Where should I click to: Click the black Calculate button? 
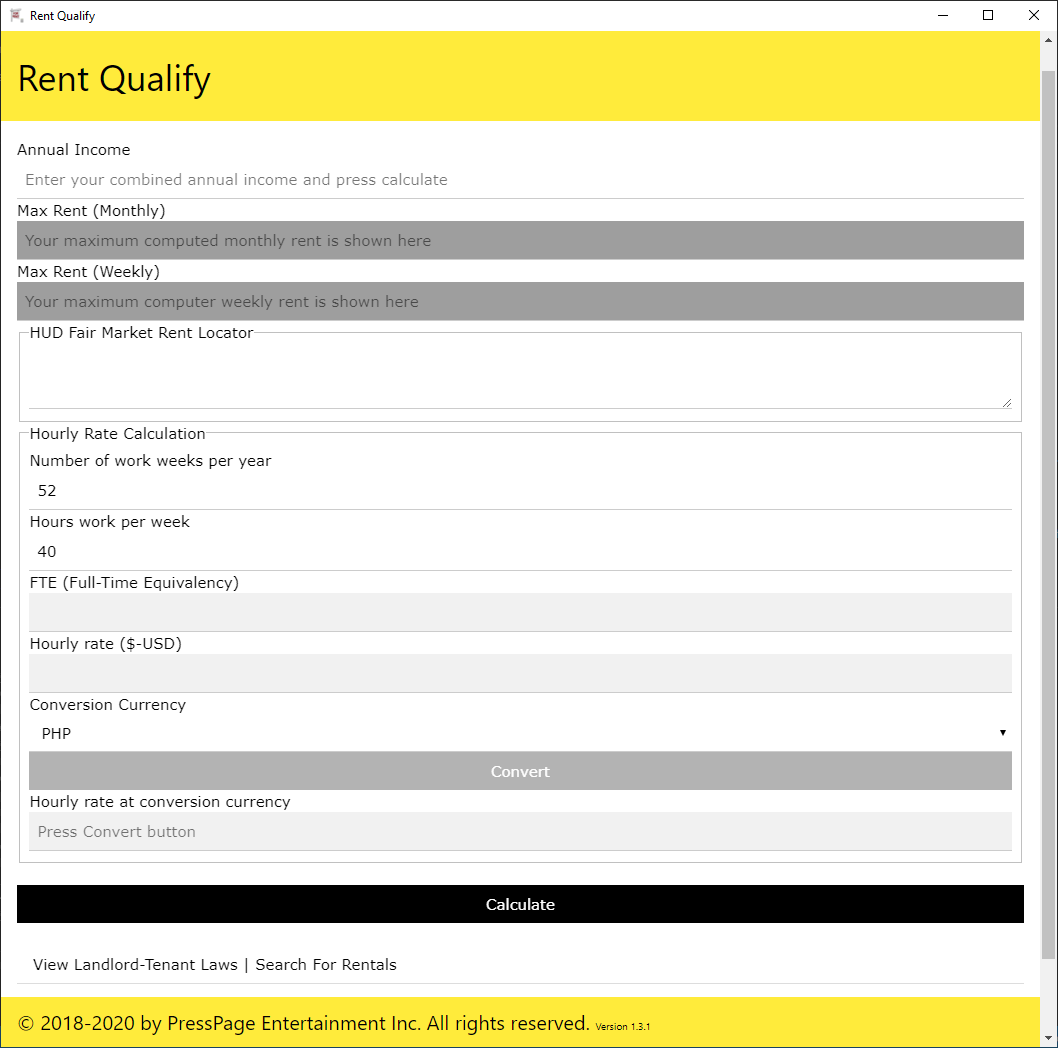point(520,904)
